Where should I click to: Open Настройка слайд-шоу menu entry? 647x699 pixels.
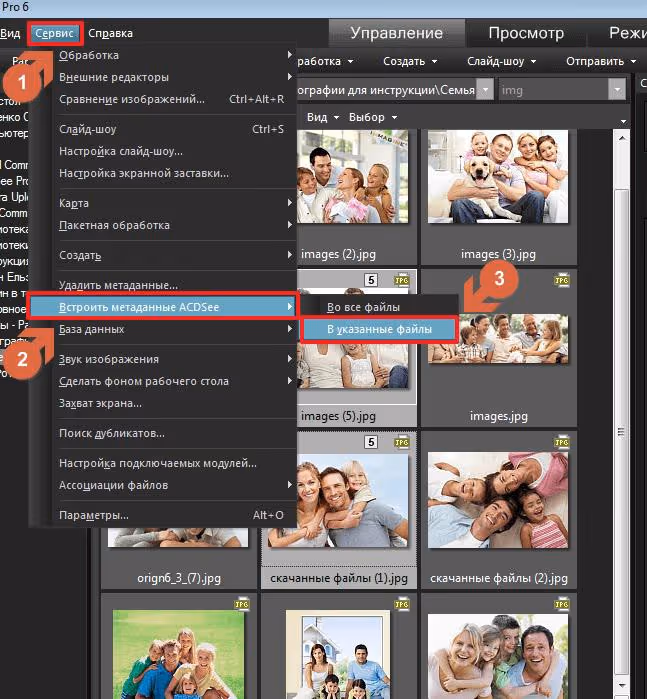coord(176,151)
